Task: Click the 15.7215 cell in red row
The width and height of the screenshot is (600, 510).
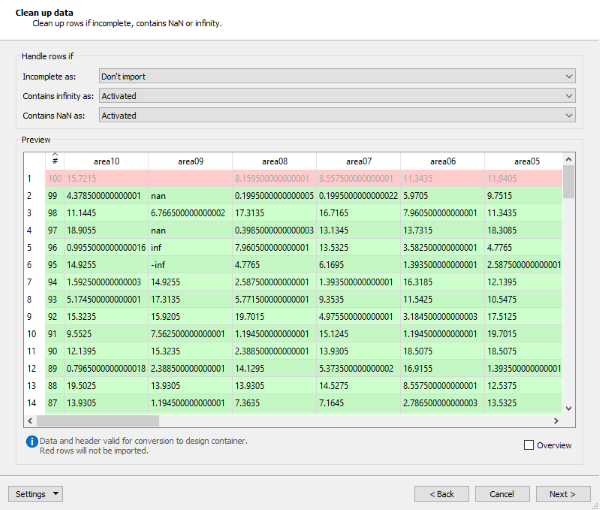Action: point(106,179)
